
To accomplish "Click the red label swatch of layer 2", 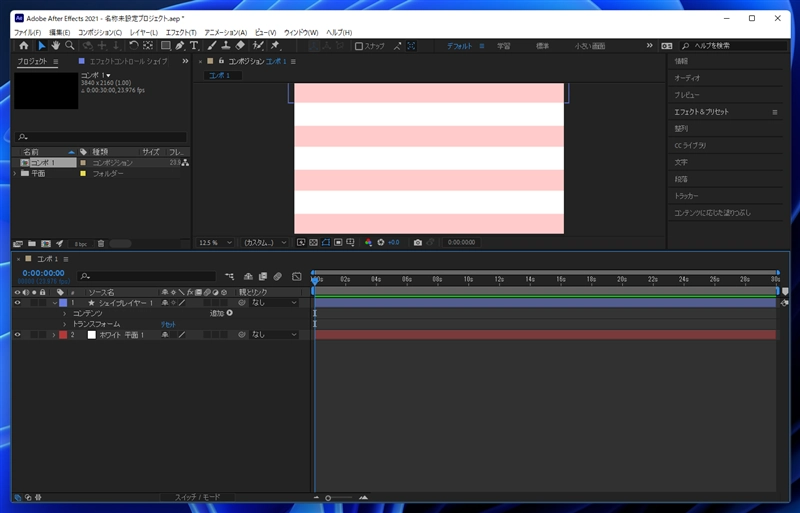I will (x=63, y=335).
